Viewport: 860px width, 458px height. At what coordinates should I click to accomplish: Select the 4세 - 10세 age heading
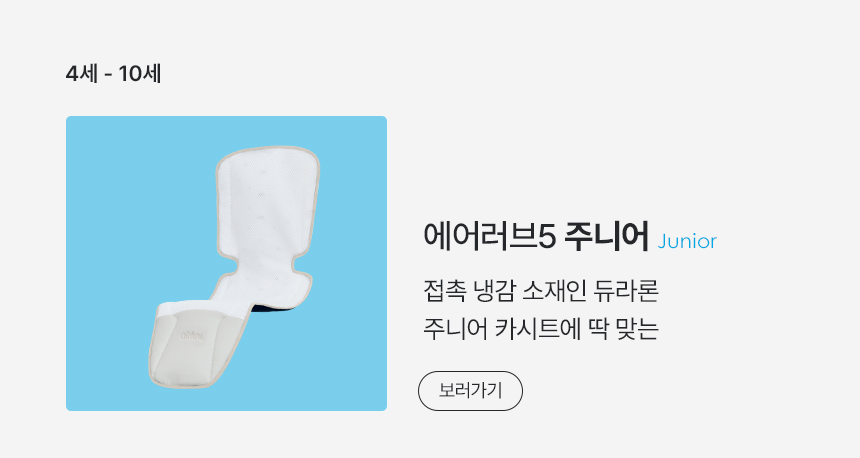tap(113, 73)
